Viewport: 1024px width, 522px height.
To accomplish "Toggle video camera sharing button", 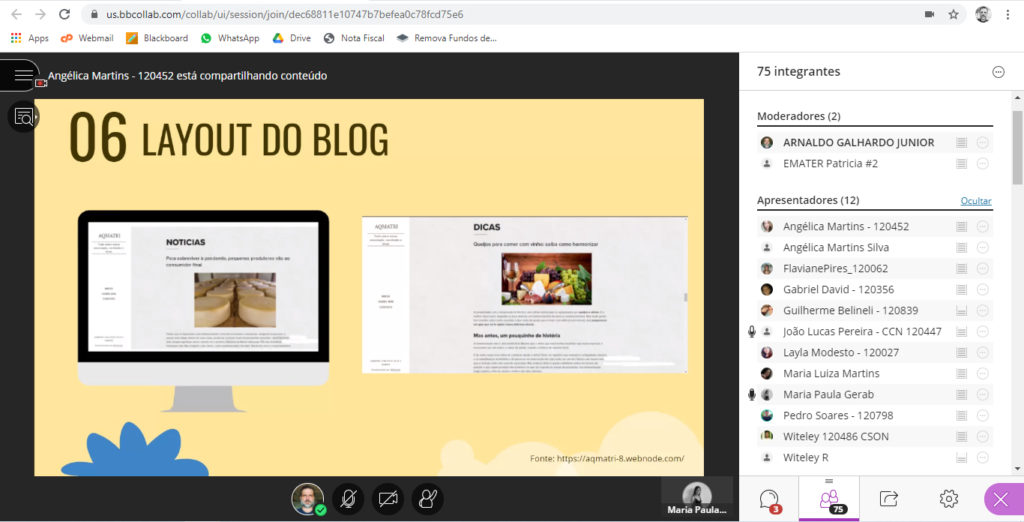I will [388, 498].
